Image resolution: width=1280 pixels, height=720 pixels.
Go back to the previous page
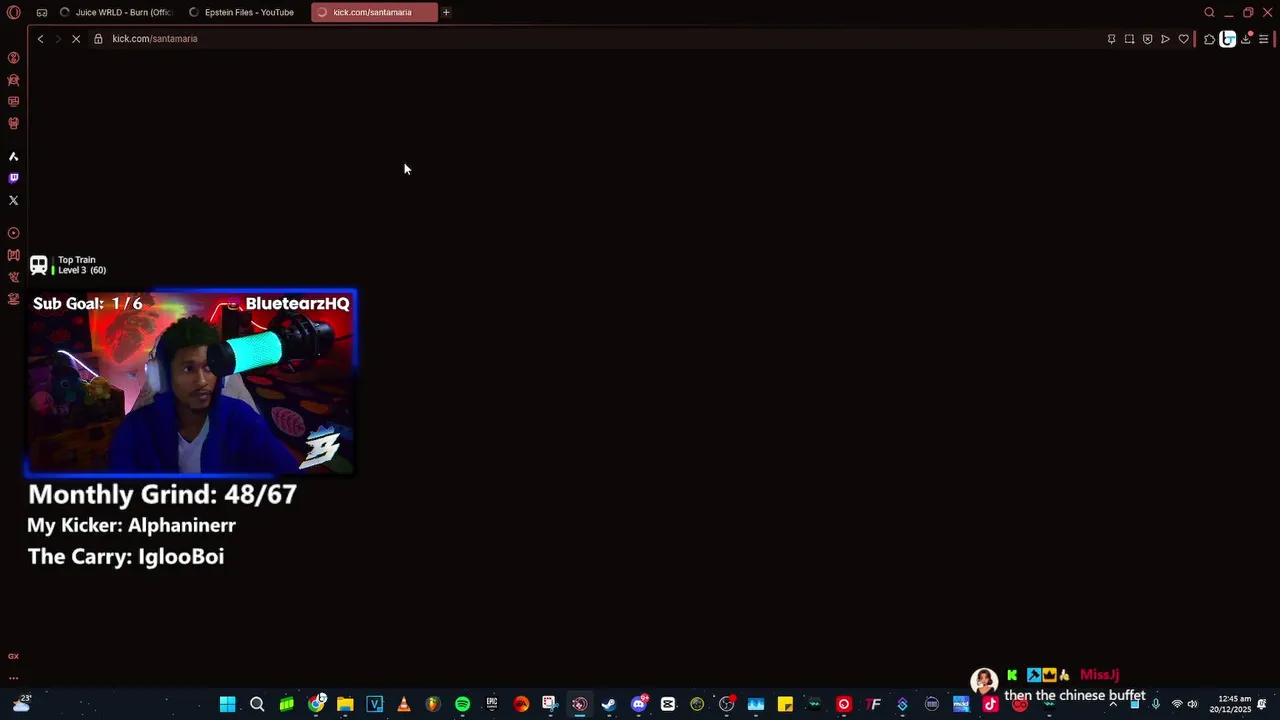click(40, 39)
